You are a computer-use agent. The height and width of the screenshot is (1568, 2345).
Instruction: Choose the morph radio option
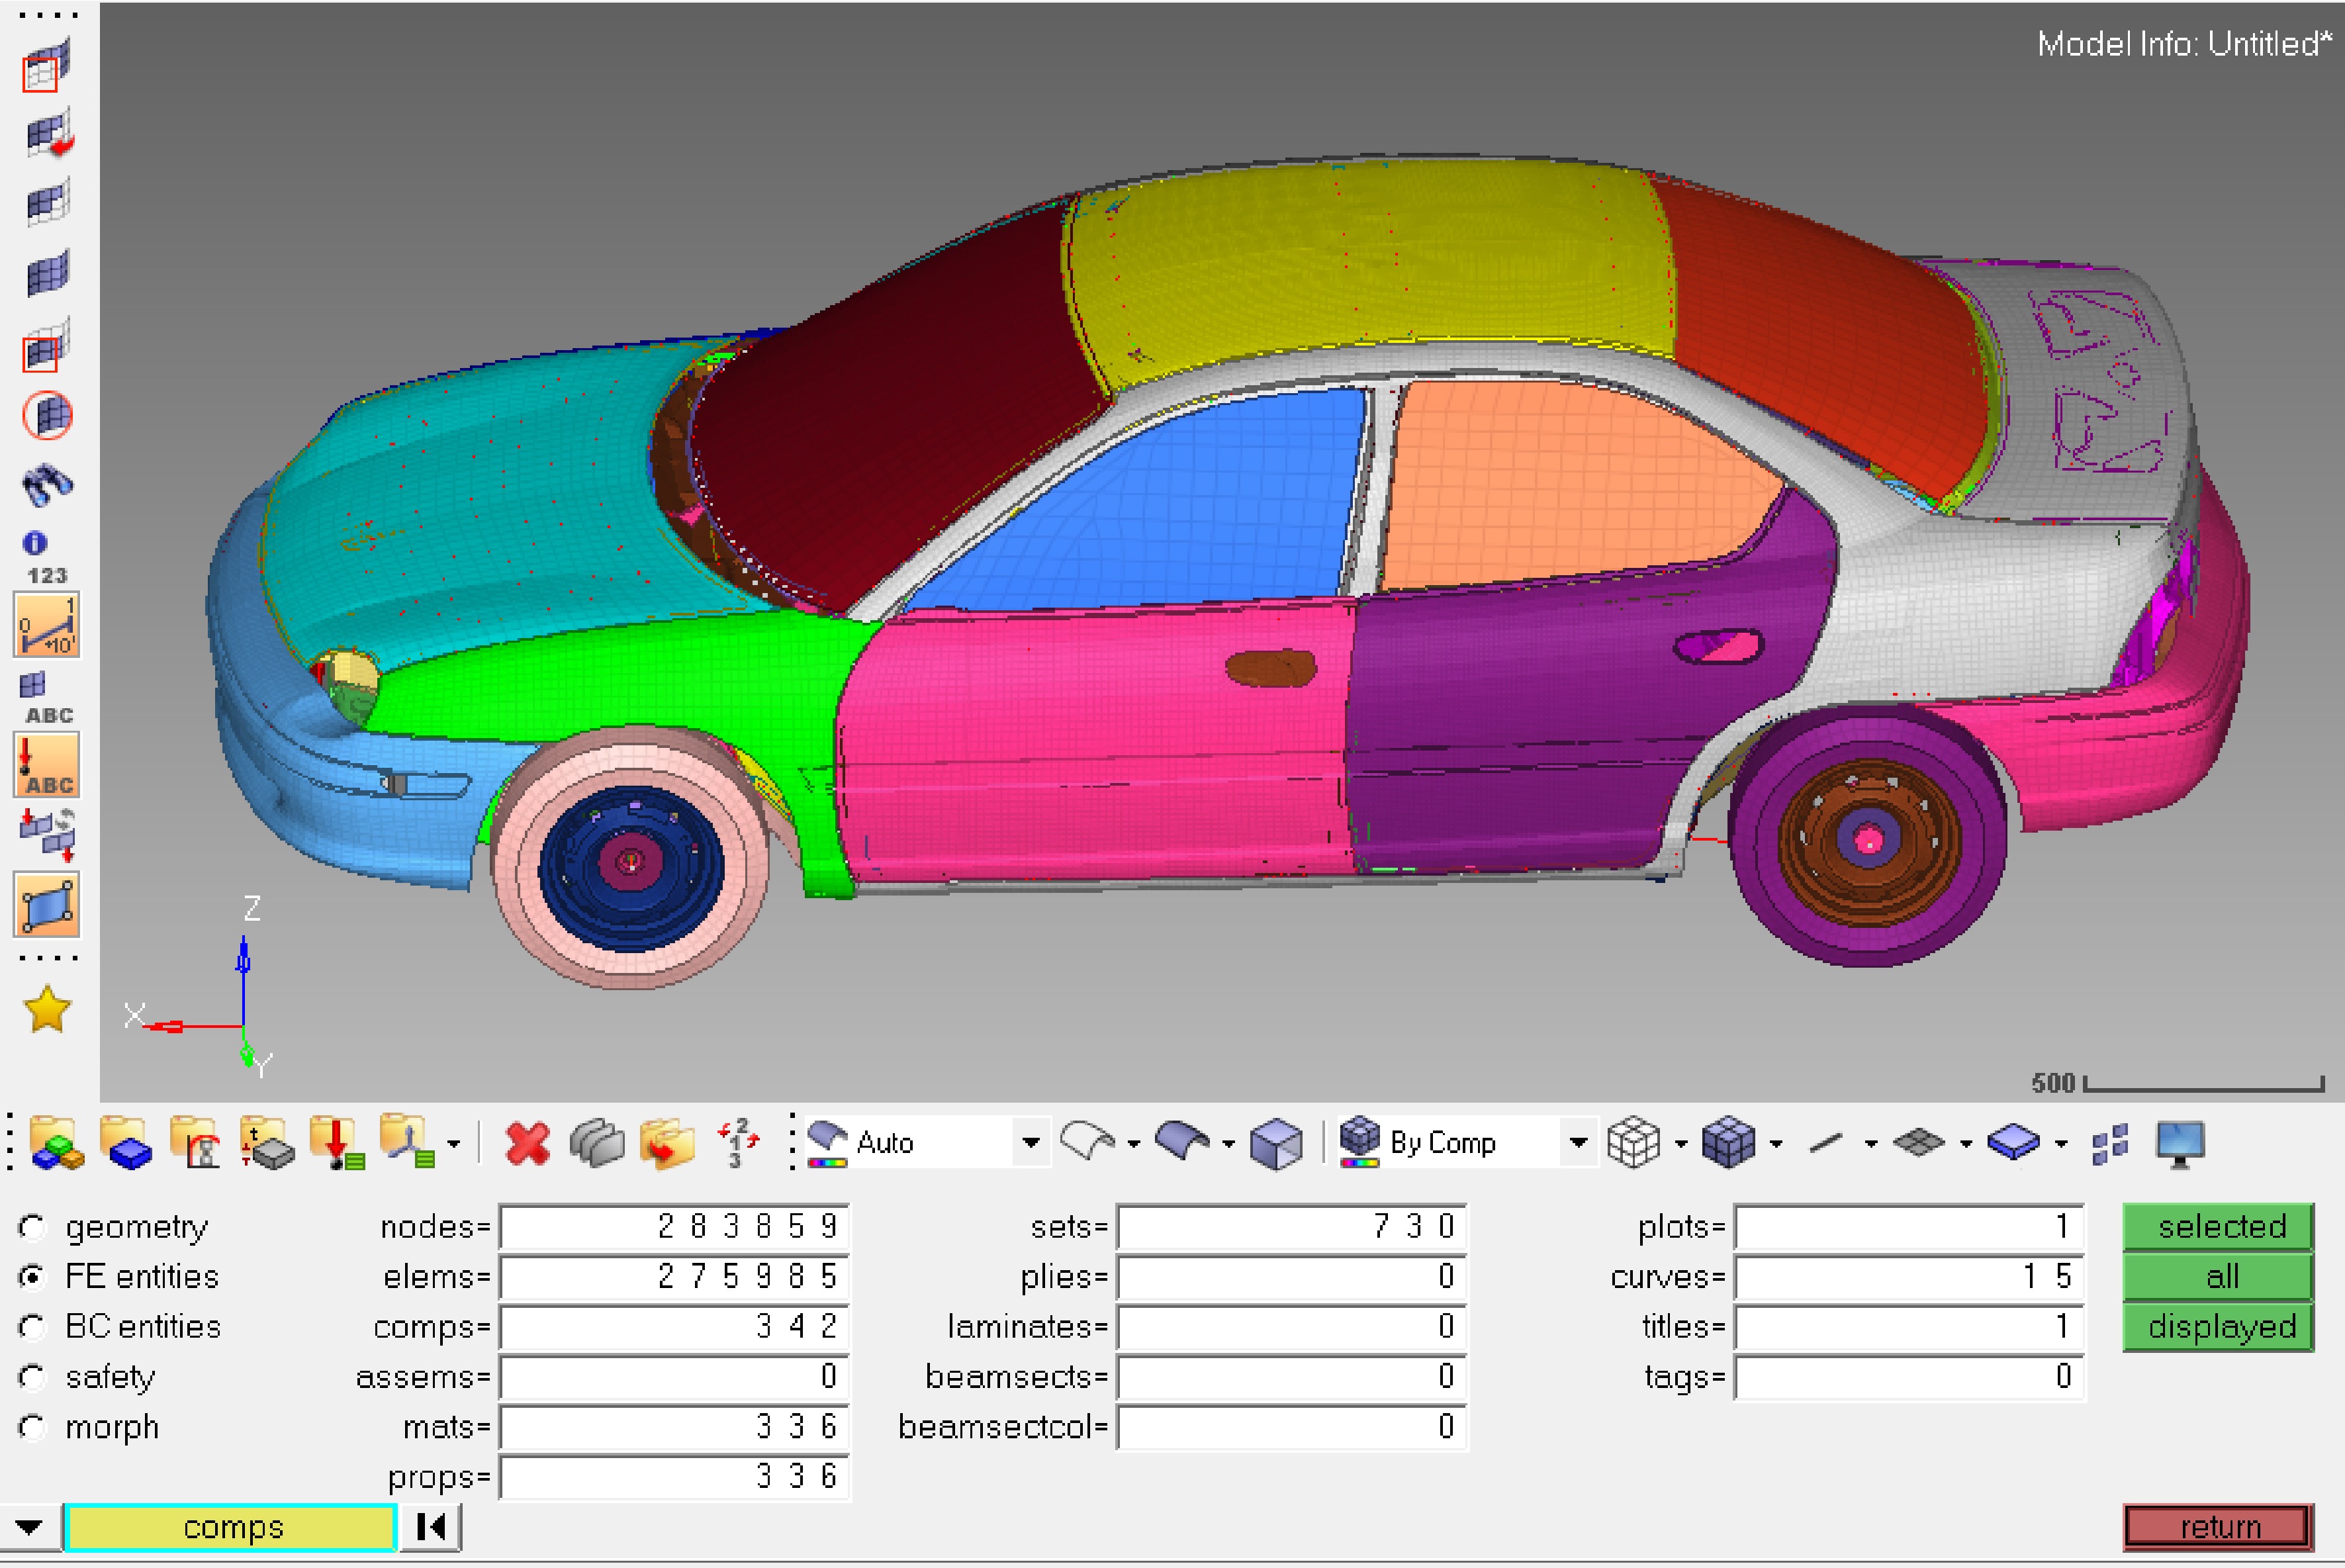pyautogui.click(x=32, y=1427)
